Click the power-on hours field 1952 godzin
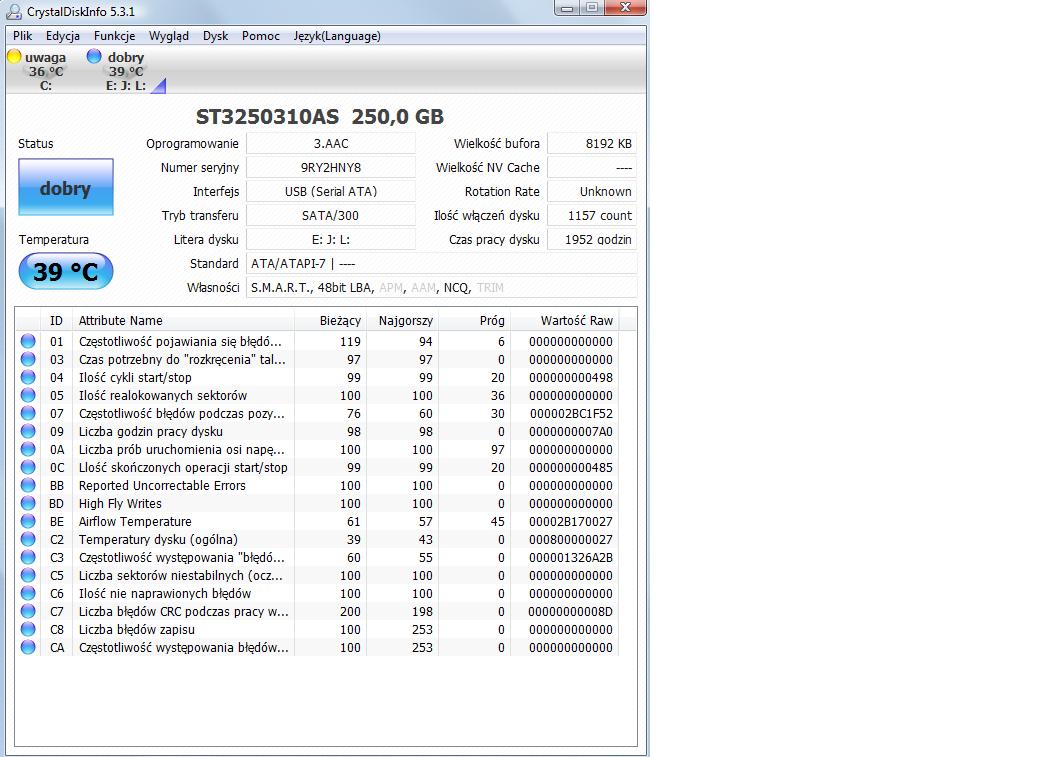 (592, 239)
